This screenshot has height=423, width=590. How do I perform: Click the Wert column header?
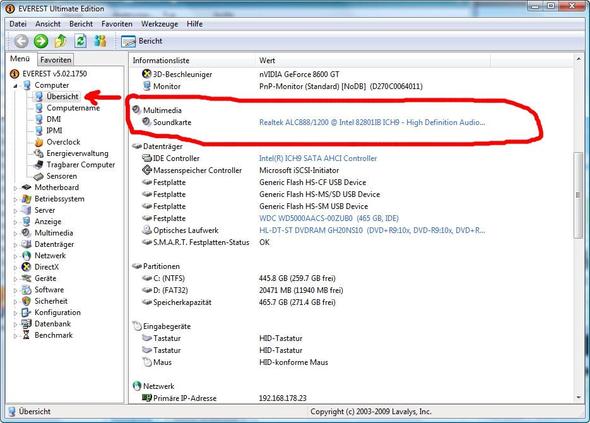373,60
